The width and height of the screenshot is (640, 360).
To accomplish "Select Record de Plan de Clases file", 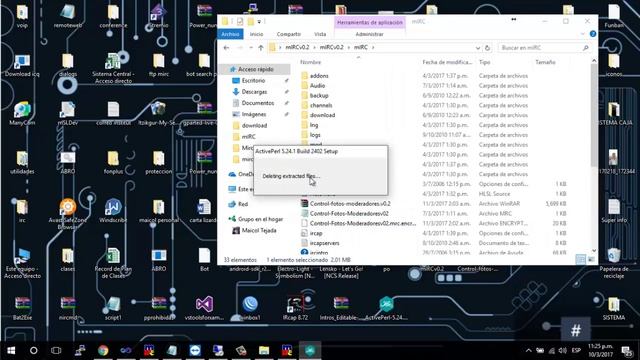I will (x=113, y=262).
